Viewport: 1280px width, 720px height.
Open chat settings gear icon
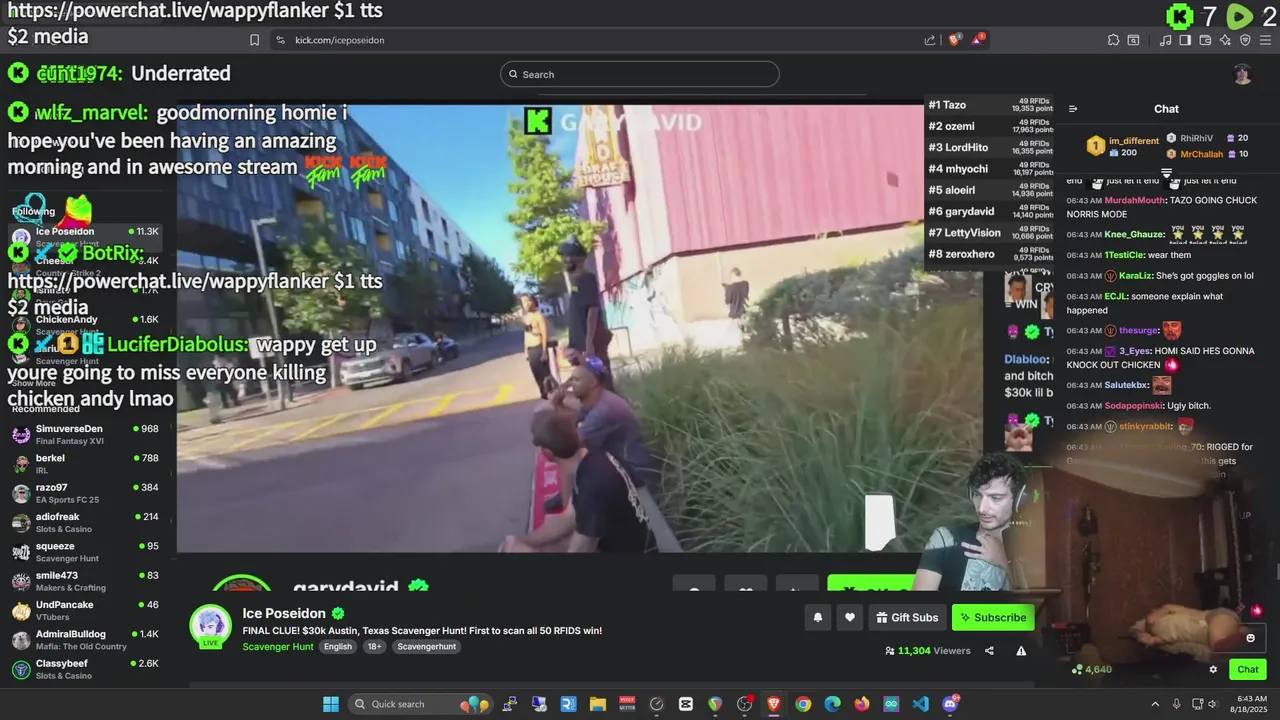pos(1213,670)
